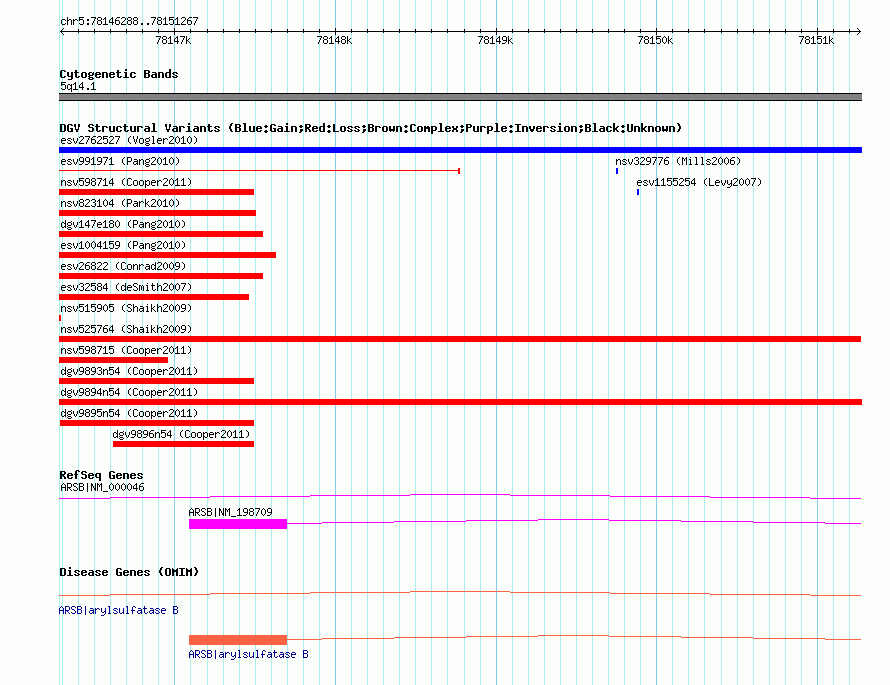Select the nsv598714 (Cooper2011) loss bar
The width and height of the screenshot is (890, 685).
point(157,192)
